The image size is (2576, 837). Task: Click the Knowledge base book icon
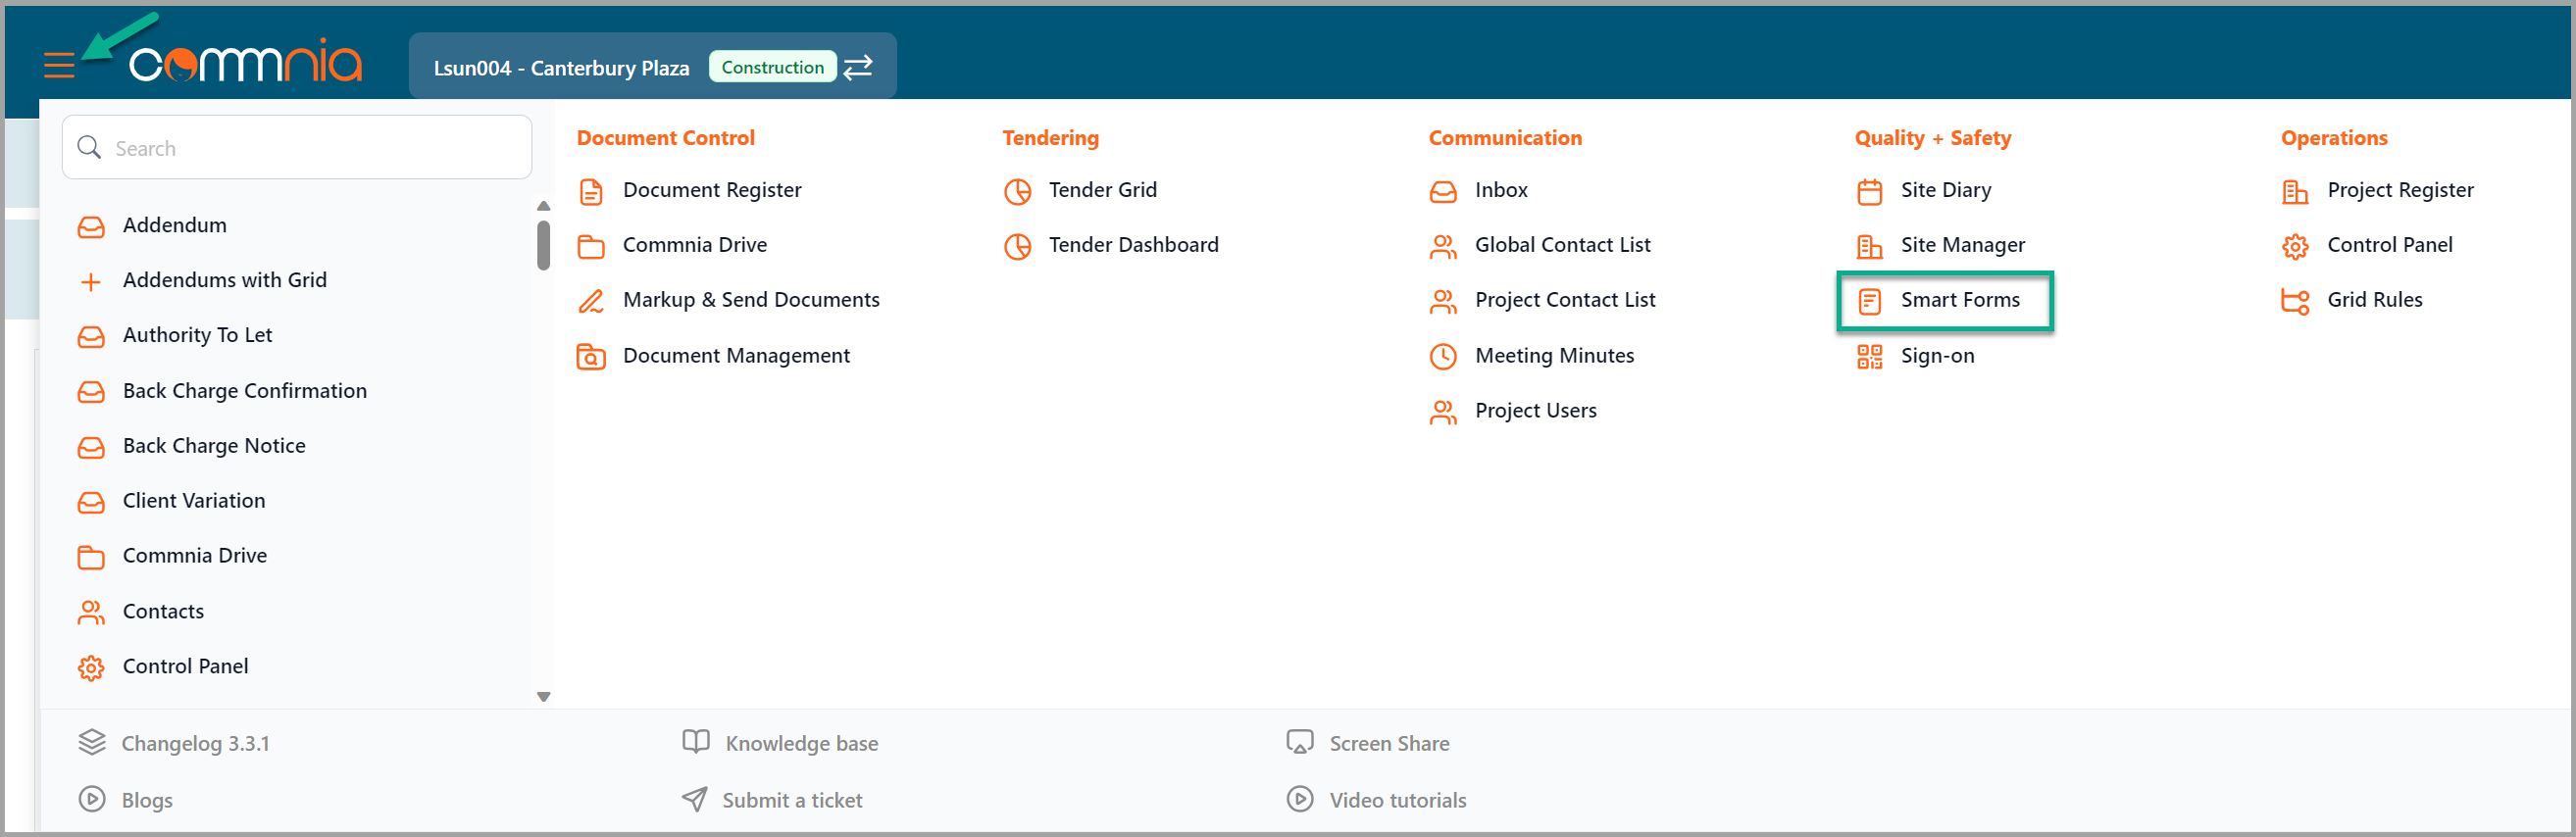(x=695, y=742)
